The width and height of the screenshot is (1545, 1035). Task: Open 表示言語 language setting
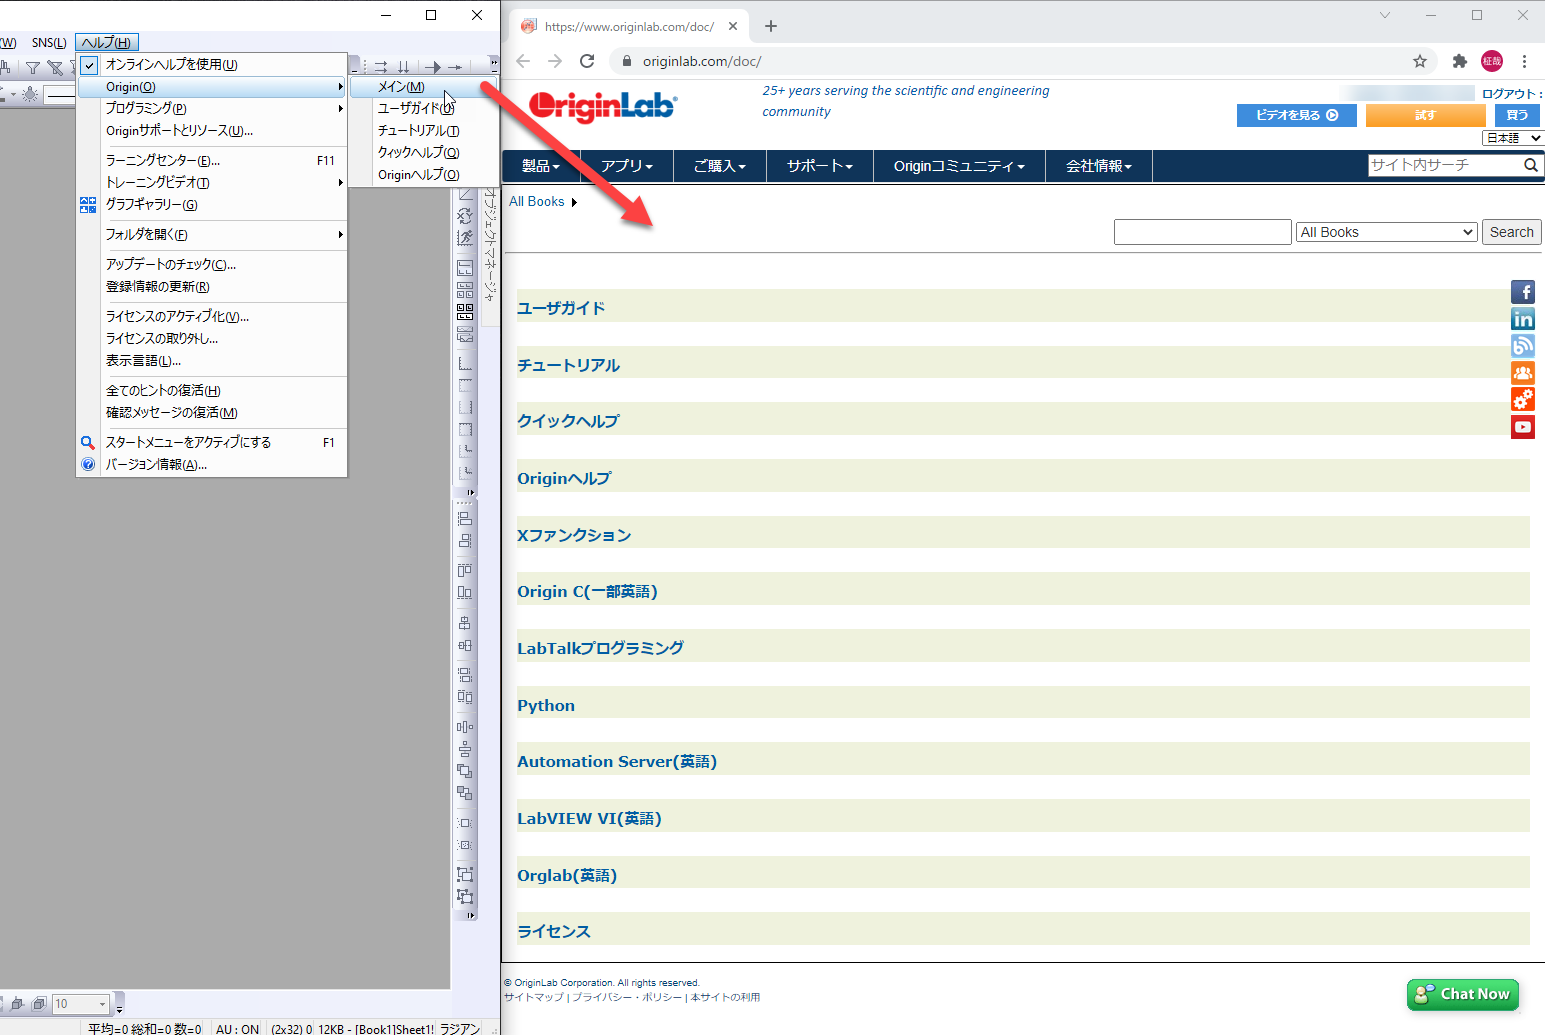pos(212,361)
